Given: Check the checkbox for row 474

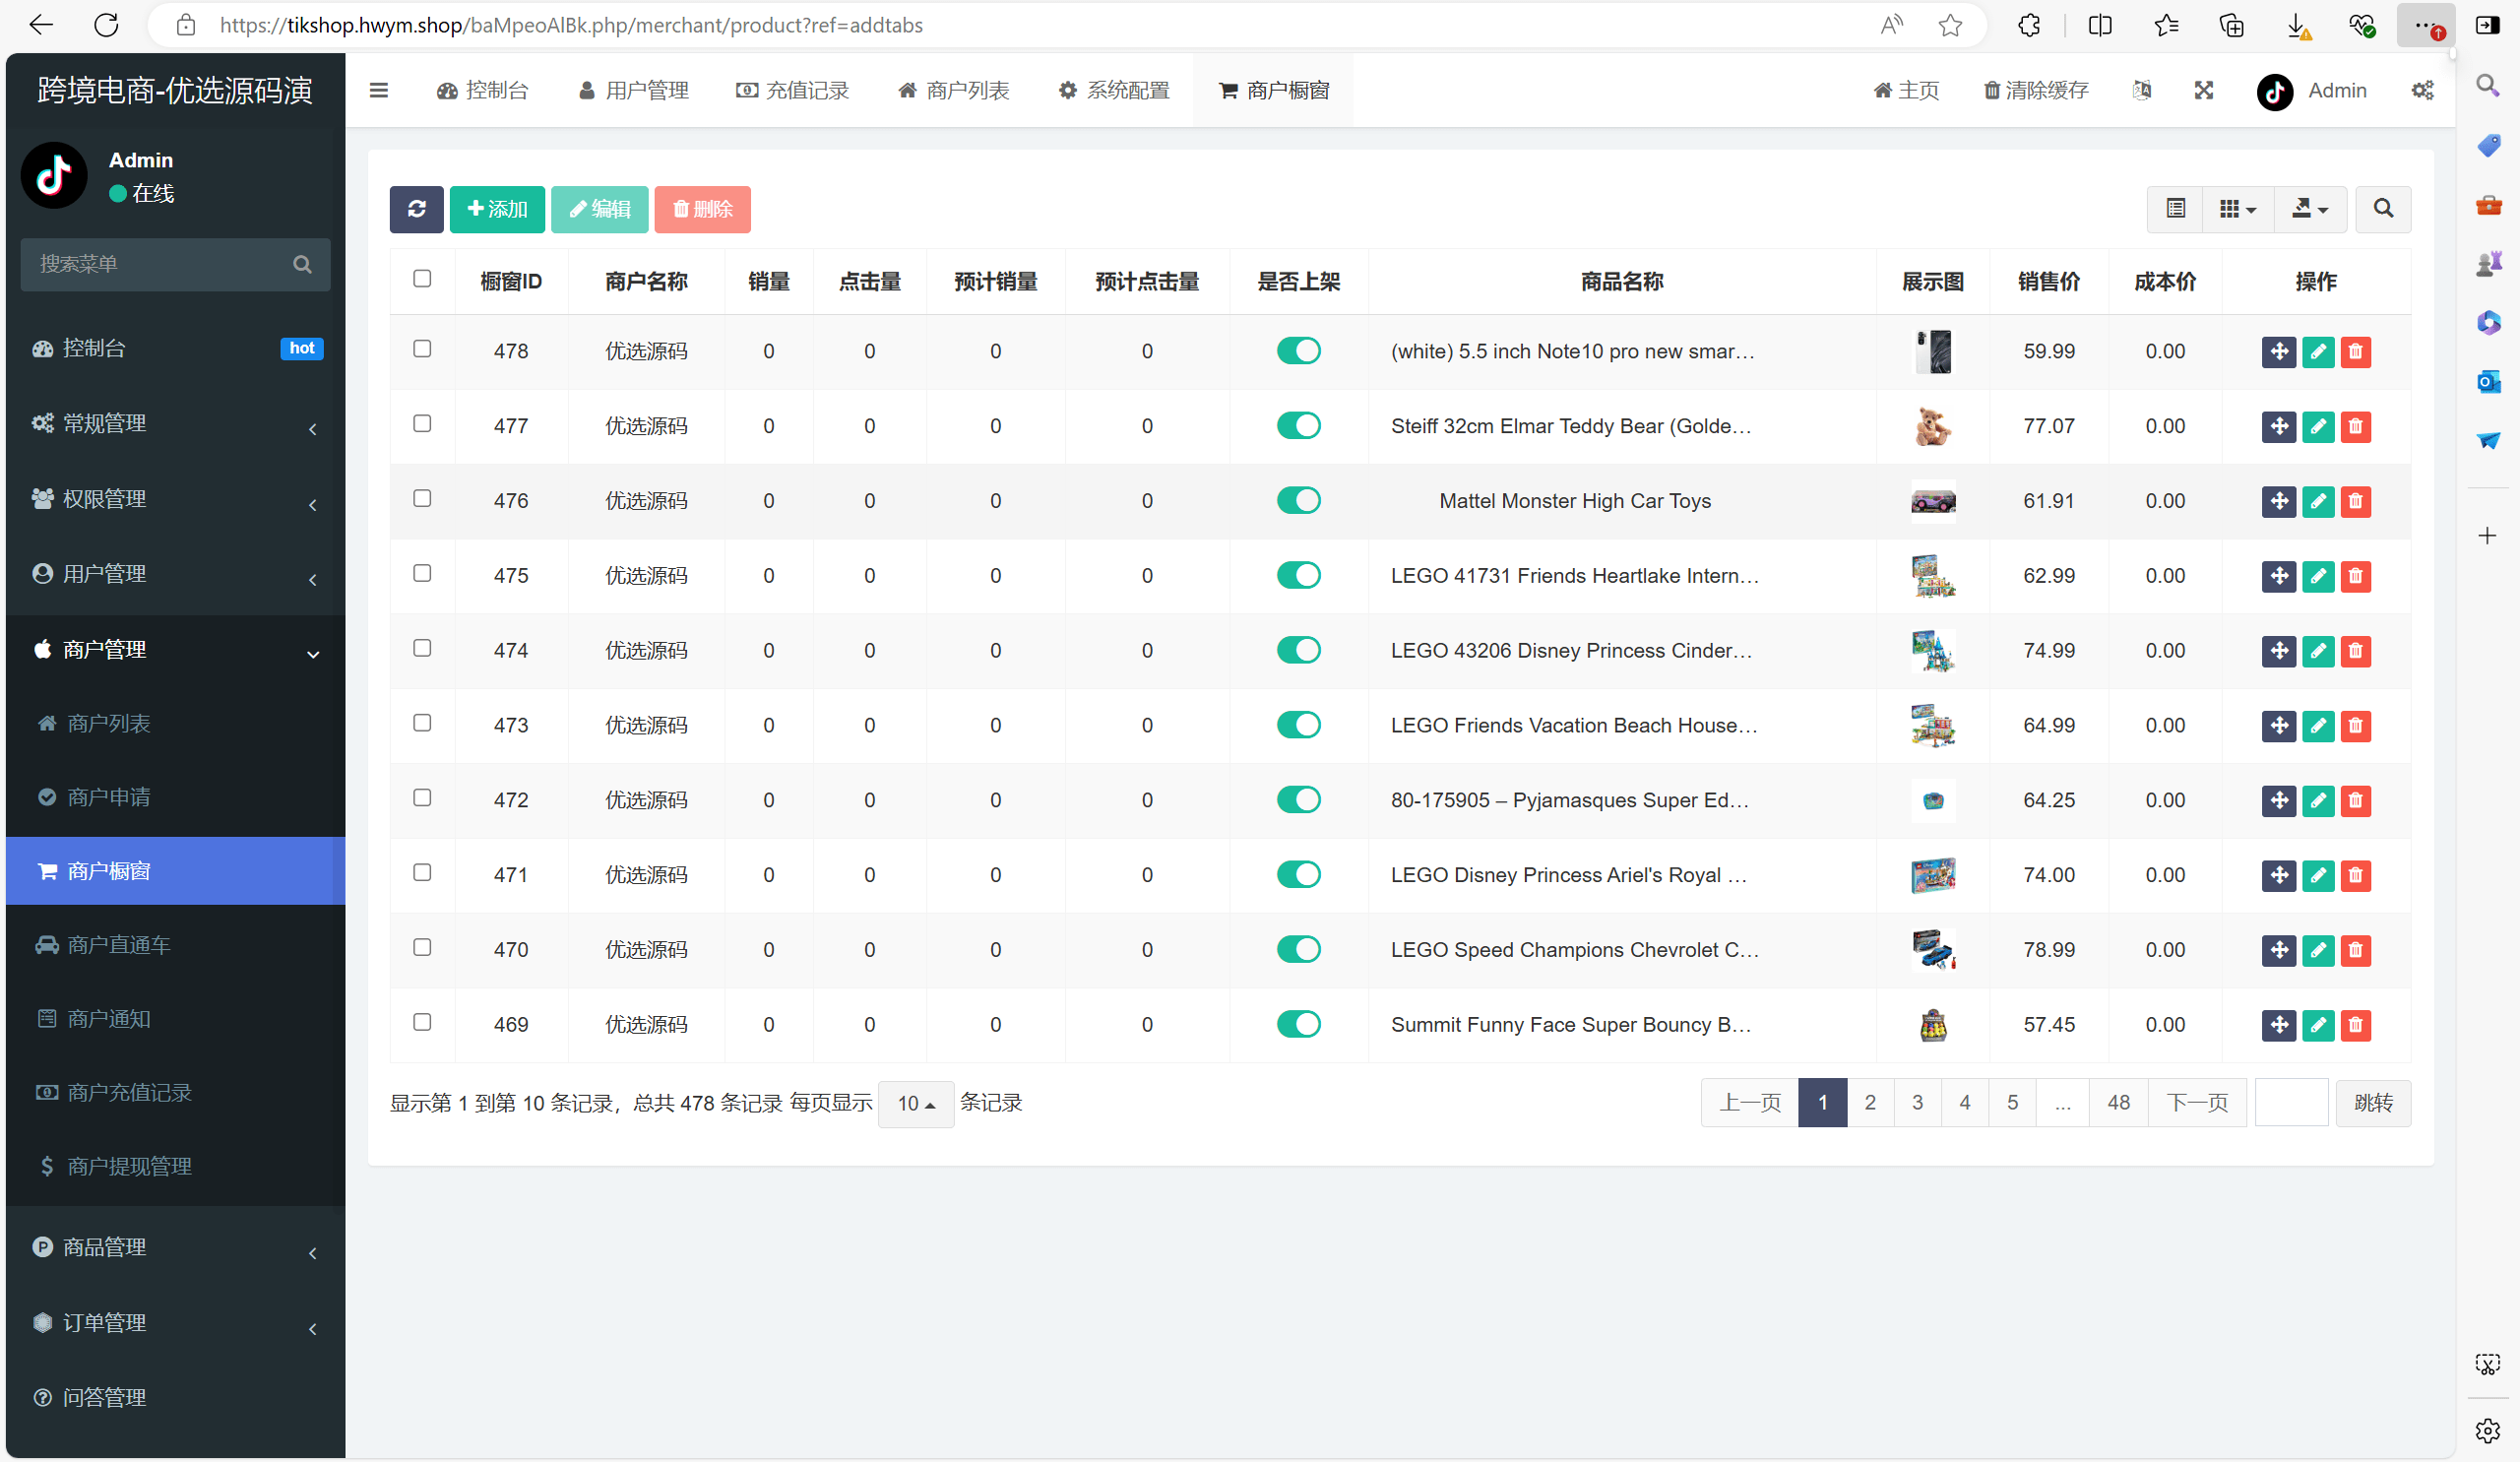Looking at the screenshot, I should click(x=422, y=648).
